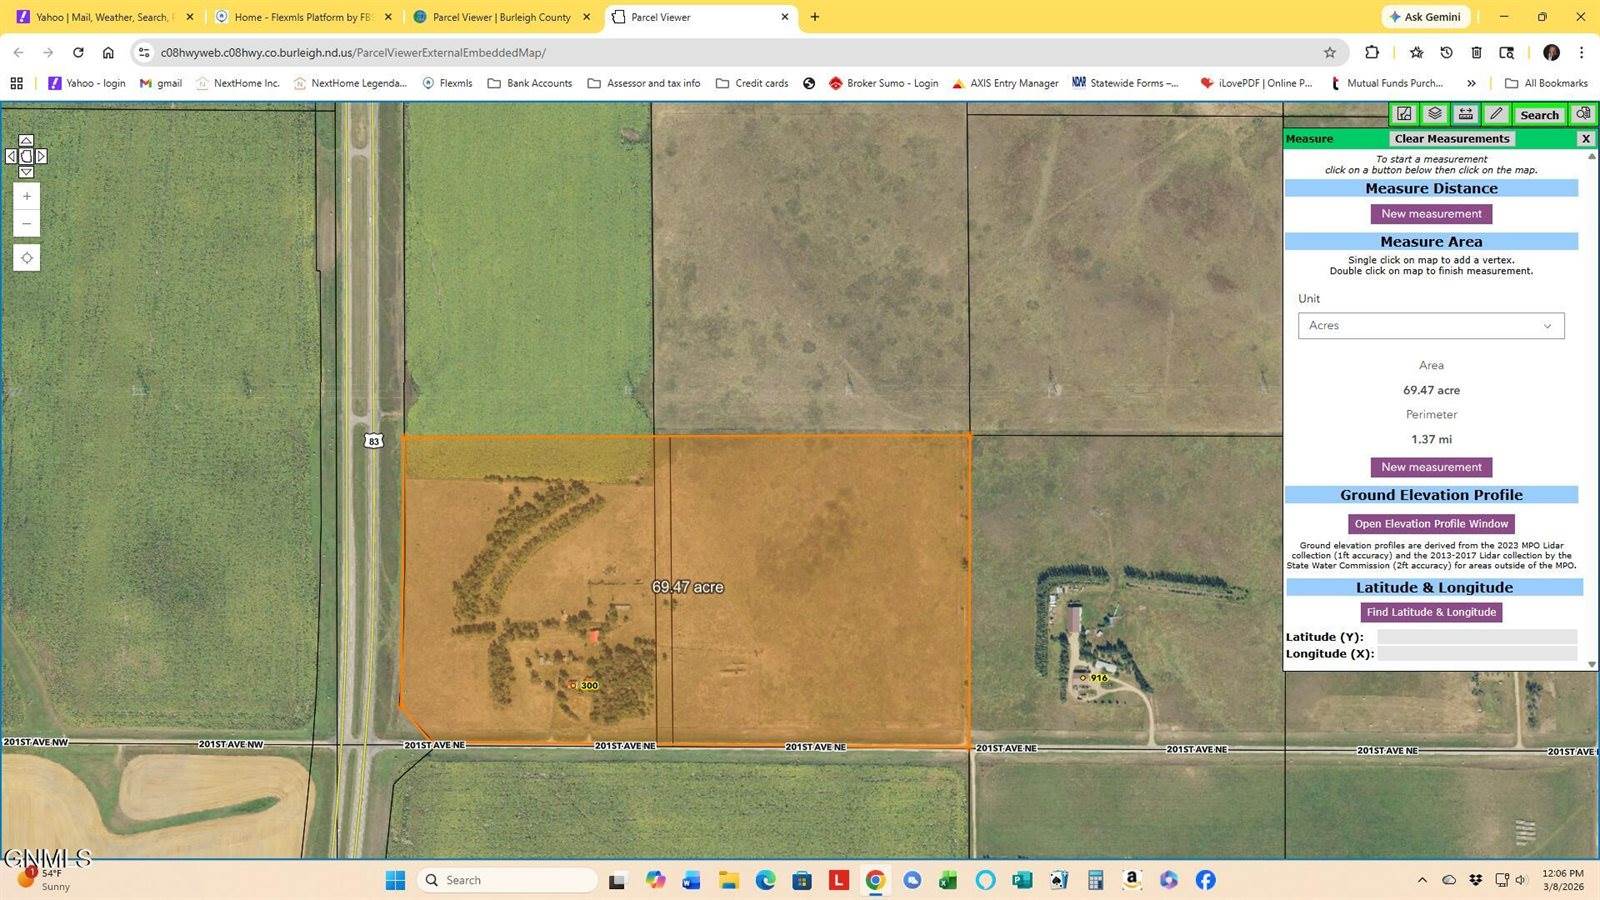The width and height of the screenshot is (1600, 900).
Task: Click the identify results icon beside Search
Action: 1583,114
